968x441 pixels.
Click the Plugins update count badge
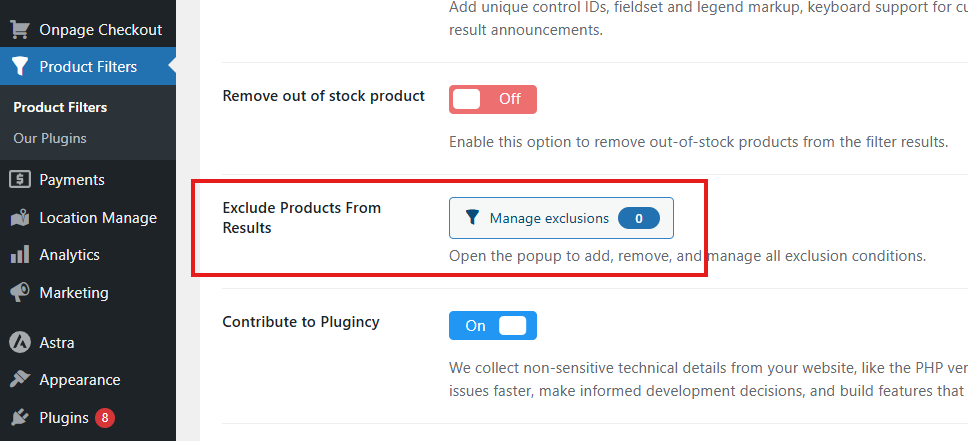pos(105,417)
